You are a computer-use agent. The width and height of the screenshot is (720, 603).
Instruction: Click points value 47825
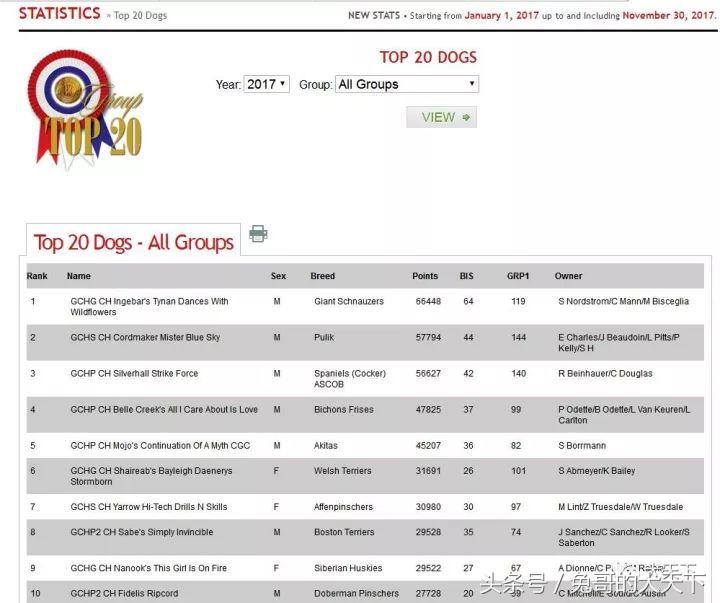428,409
